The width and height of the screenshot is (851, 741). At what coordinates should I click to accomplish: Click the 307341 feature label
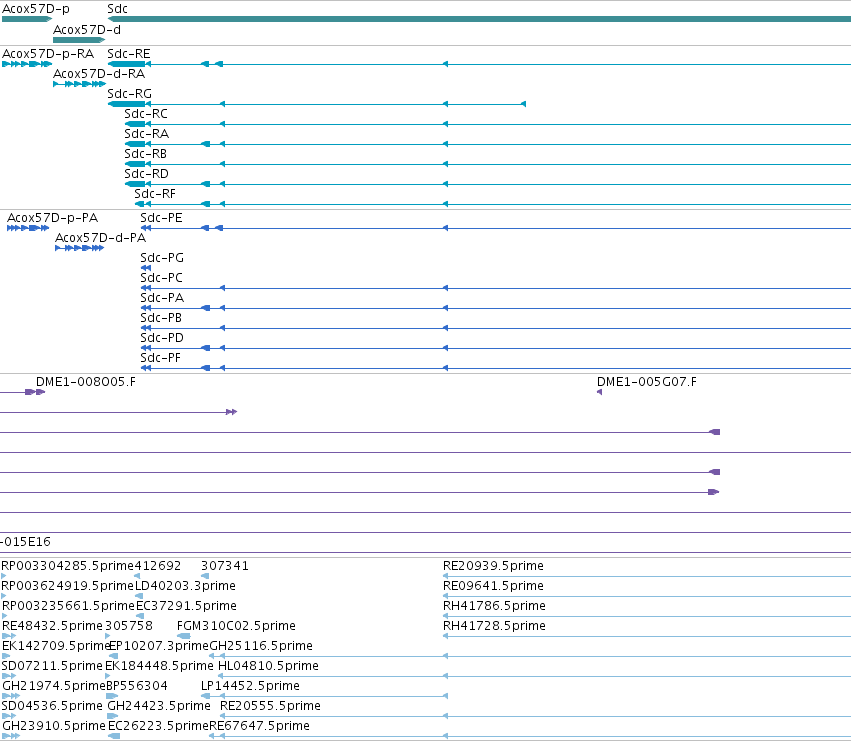[225, 566]
